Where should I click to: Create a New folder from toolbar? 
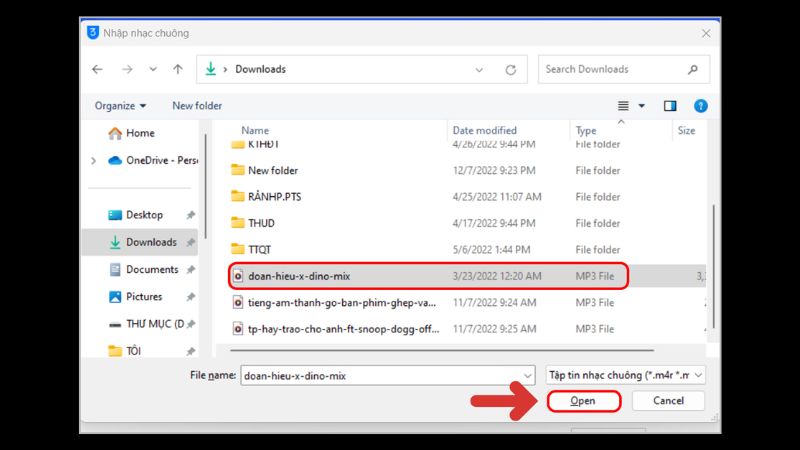click(x=197, y=105)
